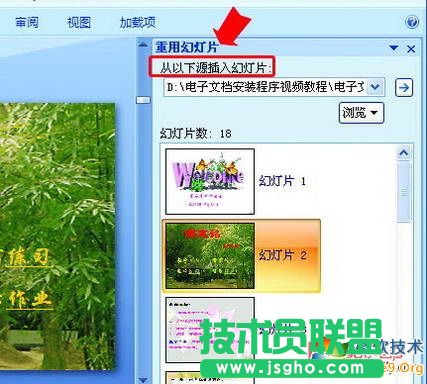This screenshot has height=384, width=427.
Task: Click the 重用幻灯片 pane title
Action: tap(187, 48)
